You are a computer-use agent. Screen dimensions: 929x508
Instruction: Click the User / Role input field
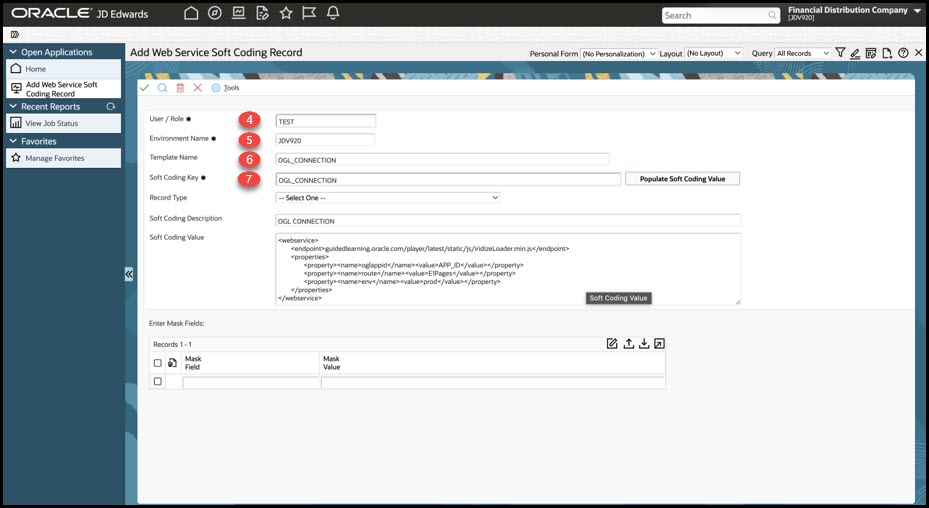point(326,121)
